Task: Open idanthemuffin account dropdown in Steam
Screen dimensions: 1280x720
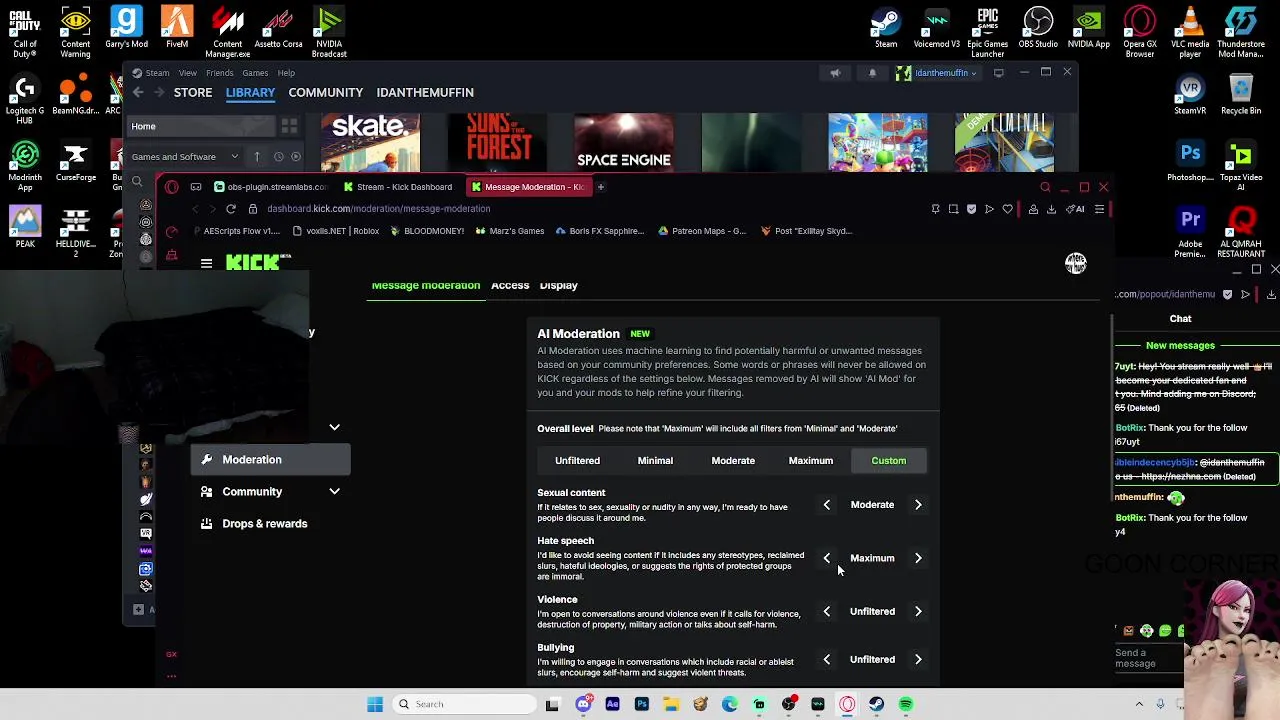Action: pos(936,73)
